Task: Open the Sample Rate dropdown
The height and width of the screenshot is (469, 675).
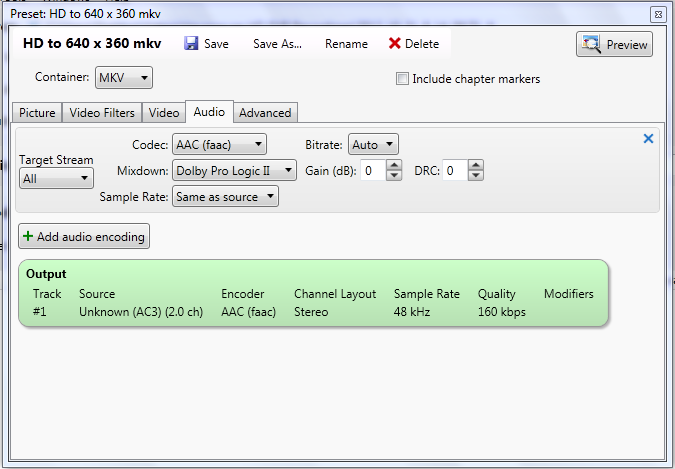Action: (225, 196)
